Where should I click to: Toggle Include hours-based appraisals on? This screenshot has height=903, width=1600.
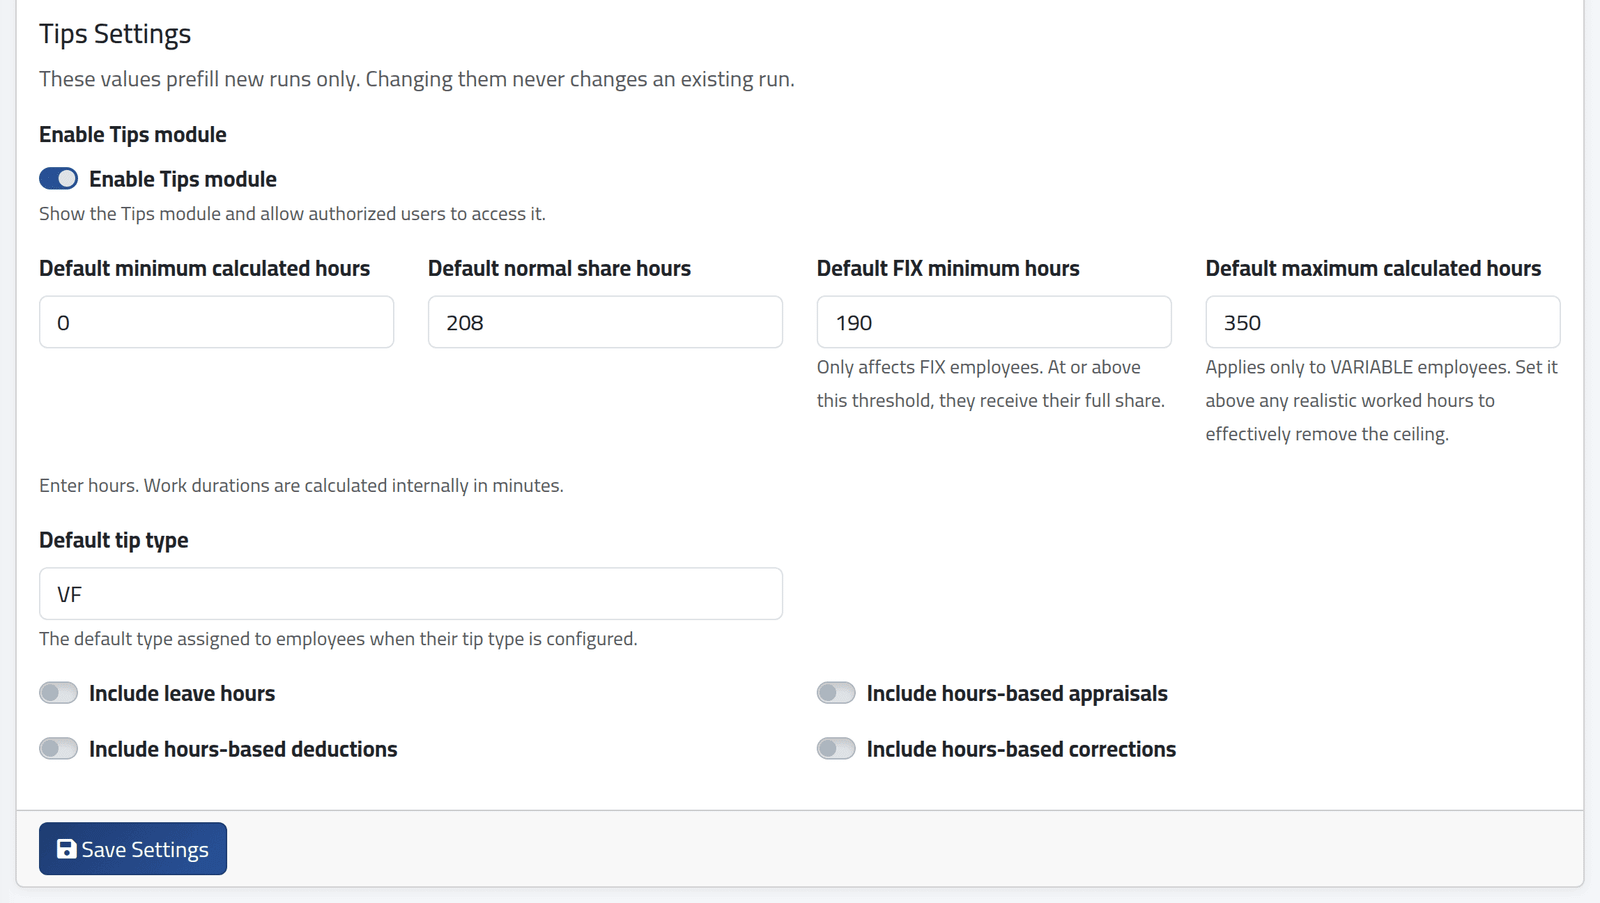tap(836, 693)
